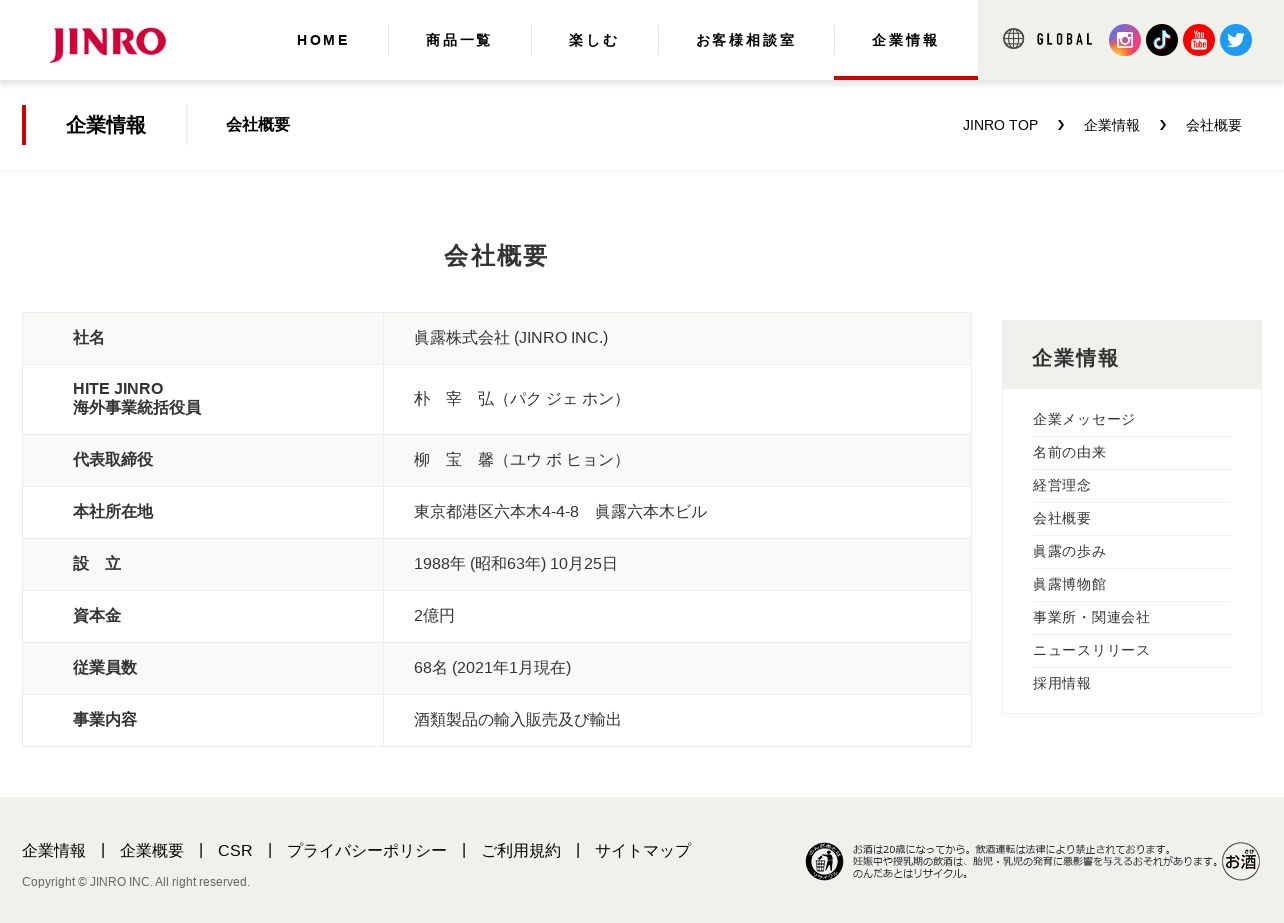This screenshot has height=923, width=1284.
Task: Click the 資本金 row label
Action: 97,616
